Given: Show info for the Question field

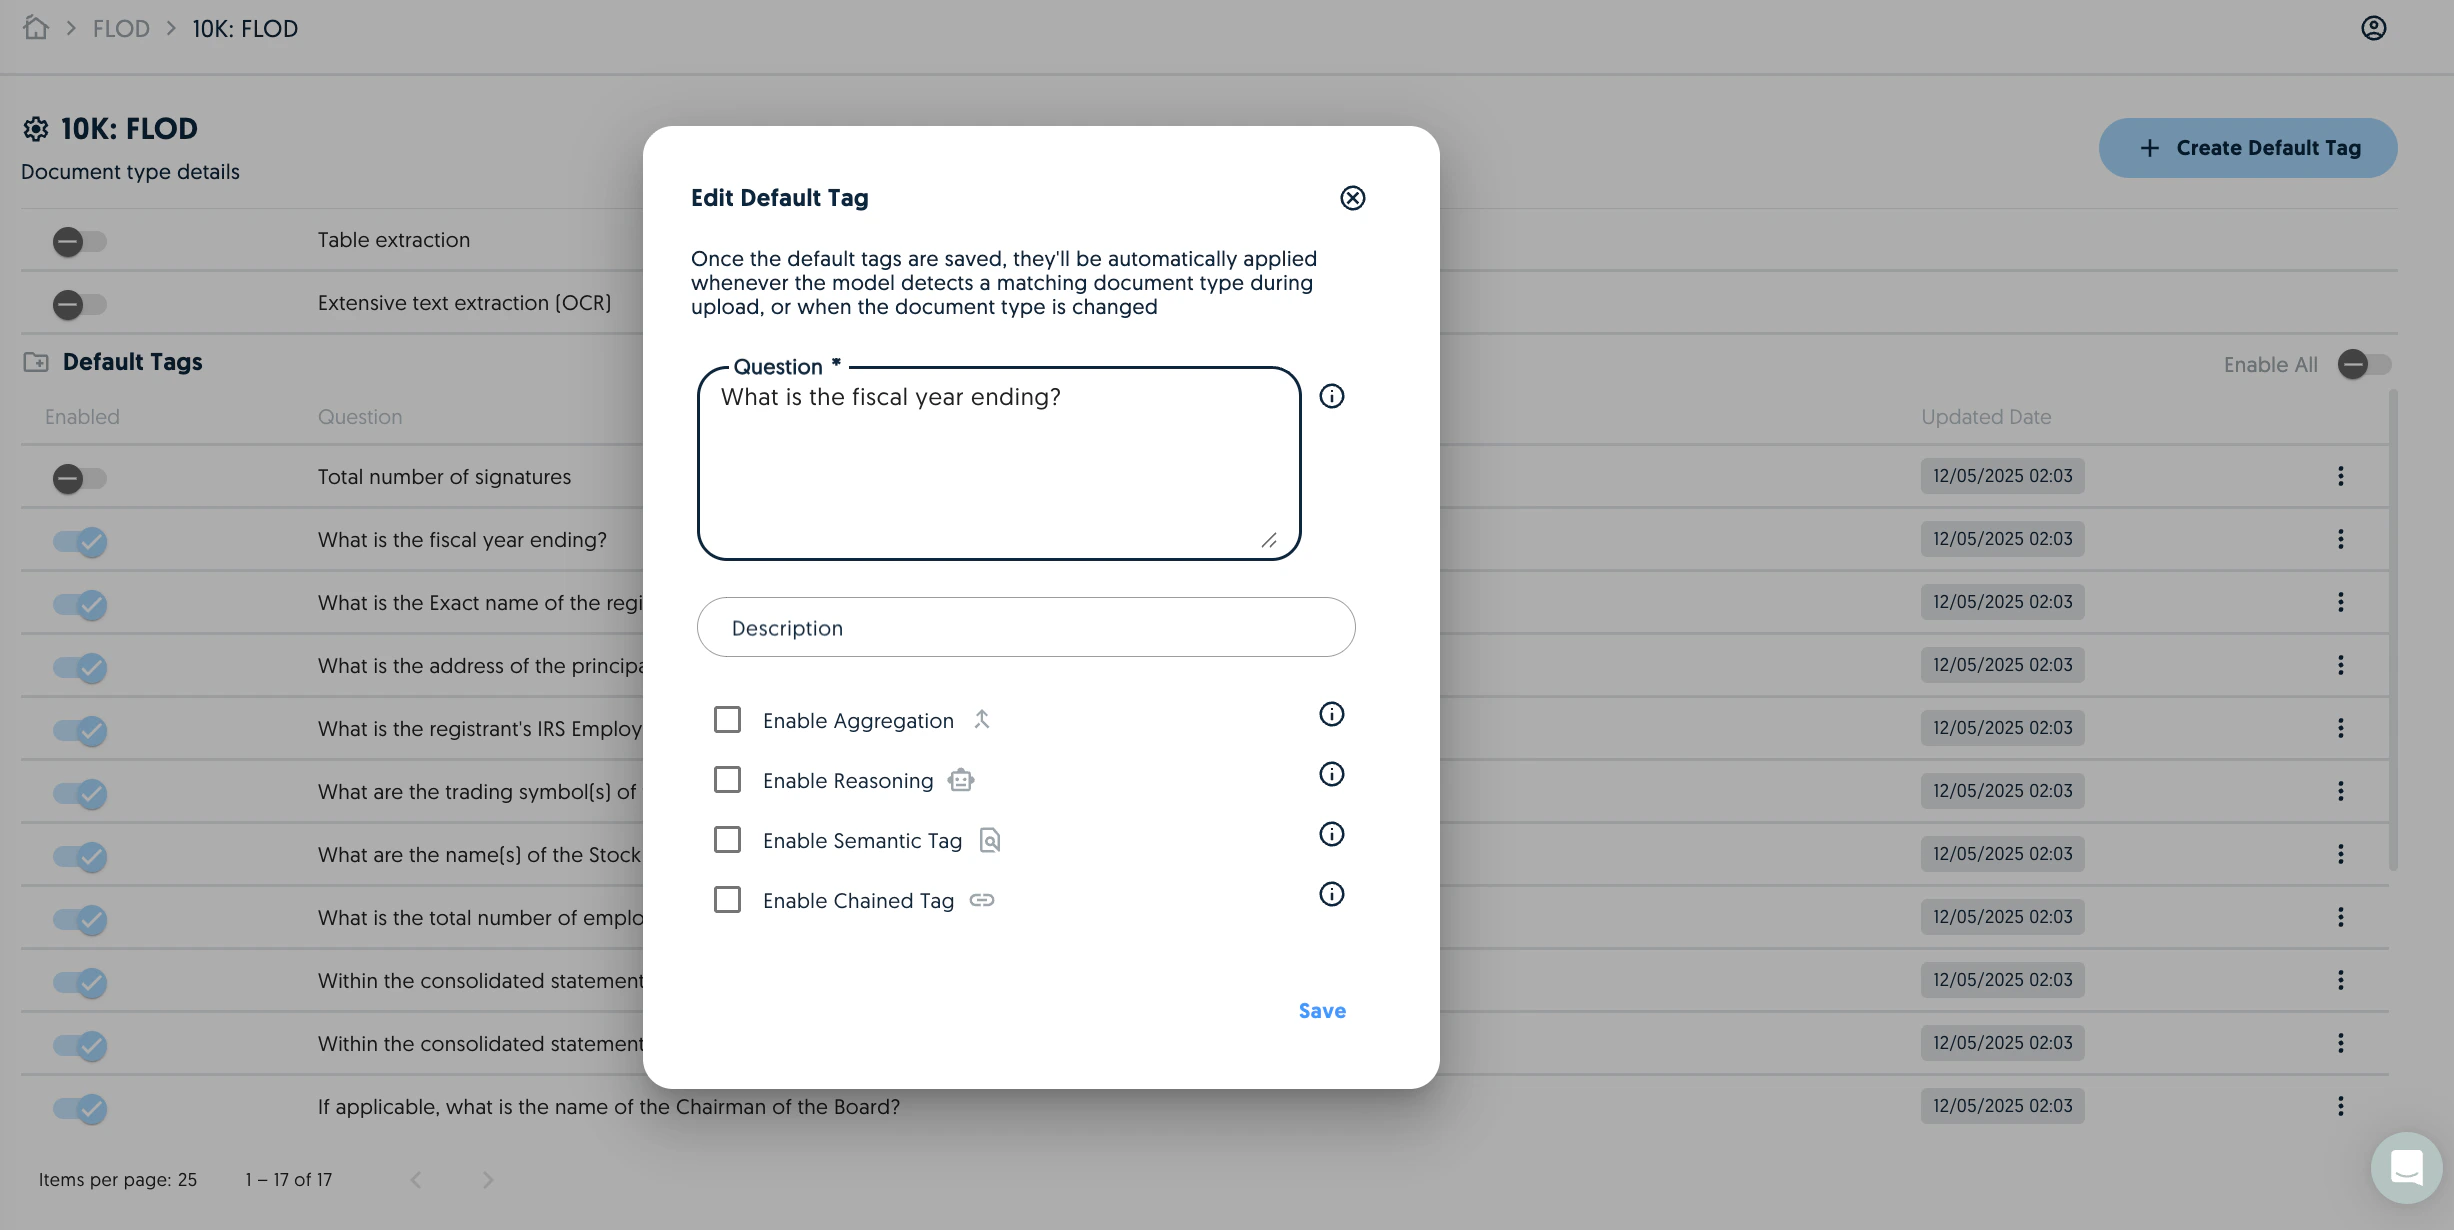Looking at the screenshot, I should click(x=1332, y=396).
